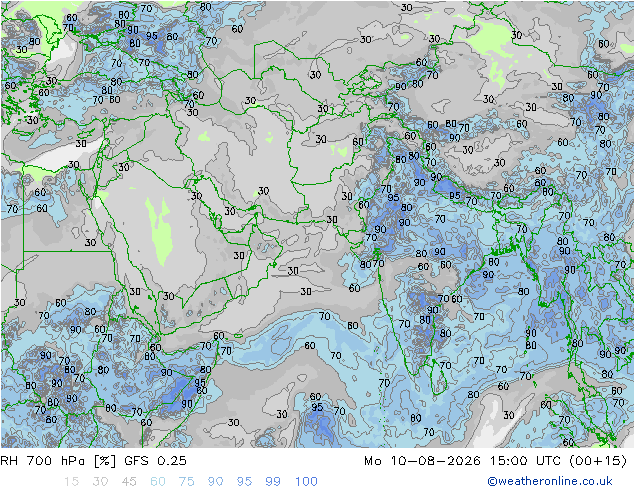Click the 99 value in the color legend
This screenshot has width=634, height=490.
point(273,482)
